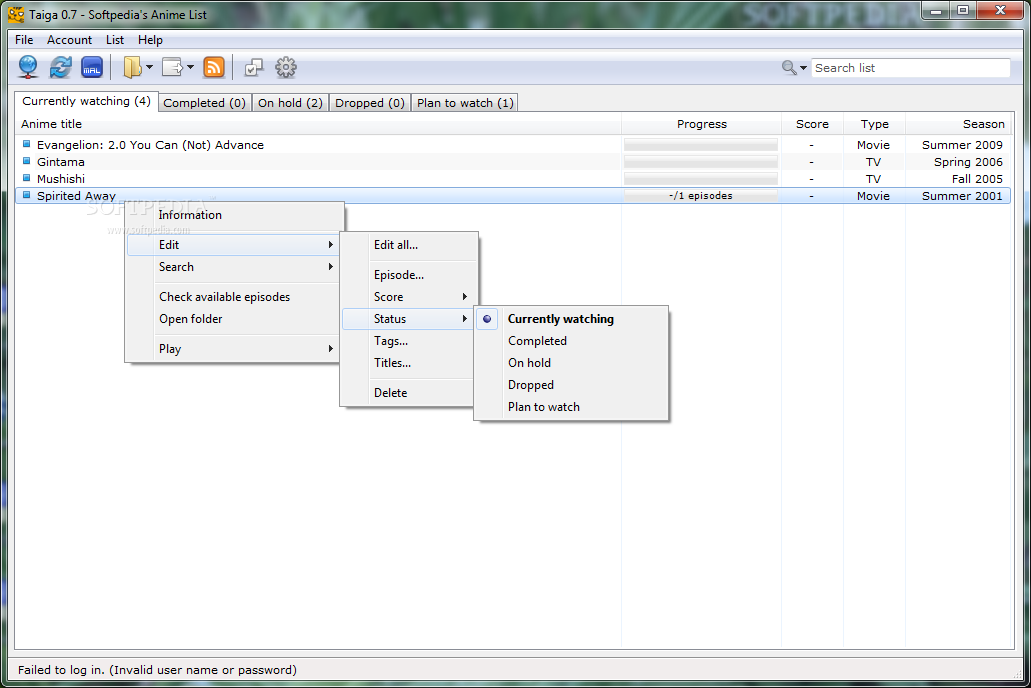Open the Account menu

click(x=69, y=40)
